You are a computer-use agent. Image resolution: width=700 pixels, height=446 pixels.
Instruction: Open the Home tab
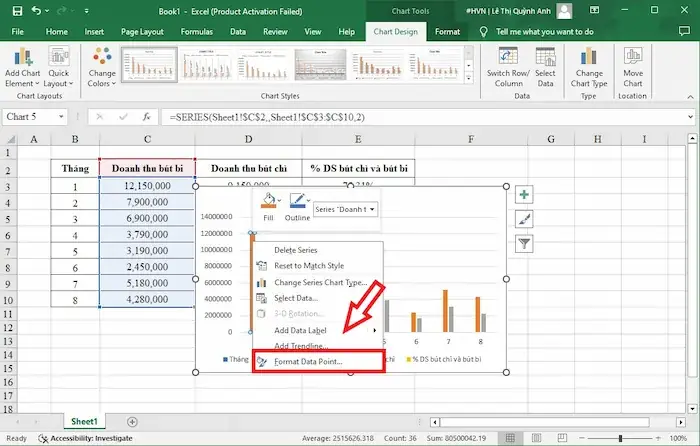pyautogui.click(x=57, y=32)
